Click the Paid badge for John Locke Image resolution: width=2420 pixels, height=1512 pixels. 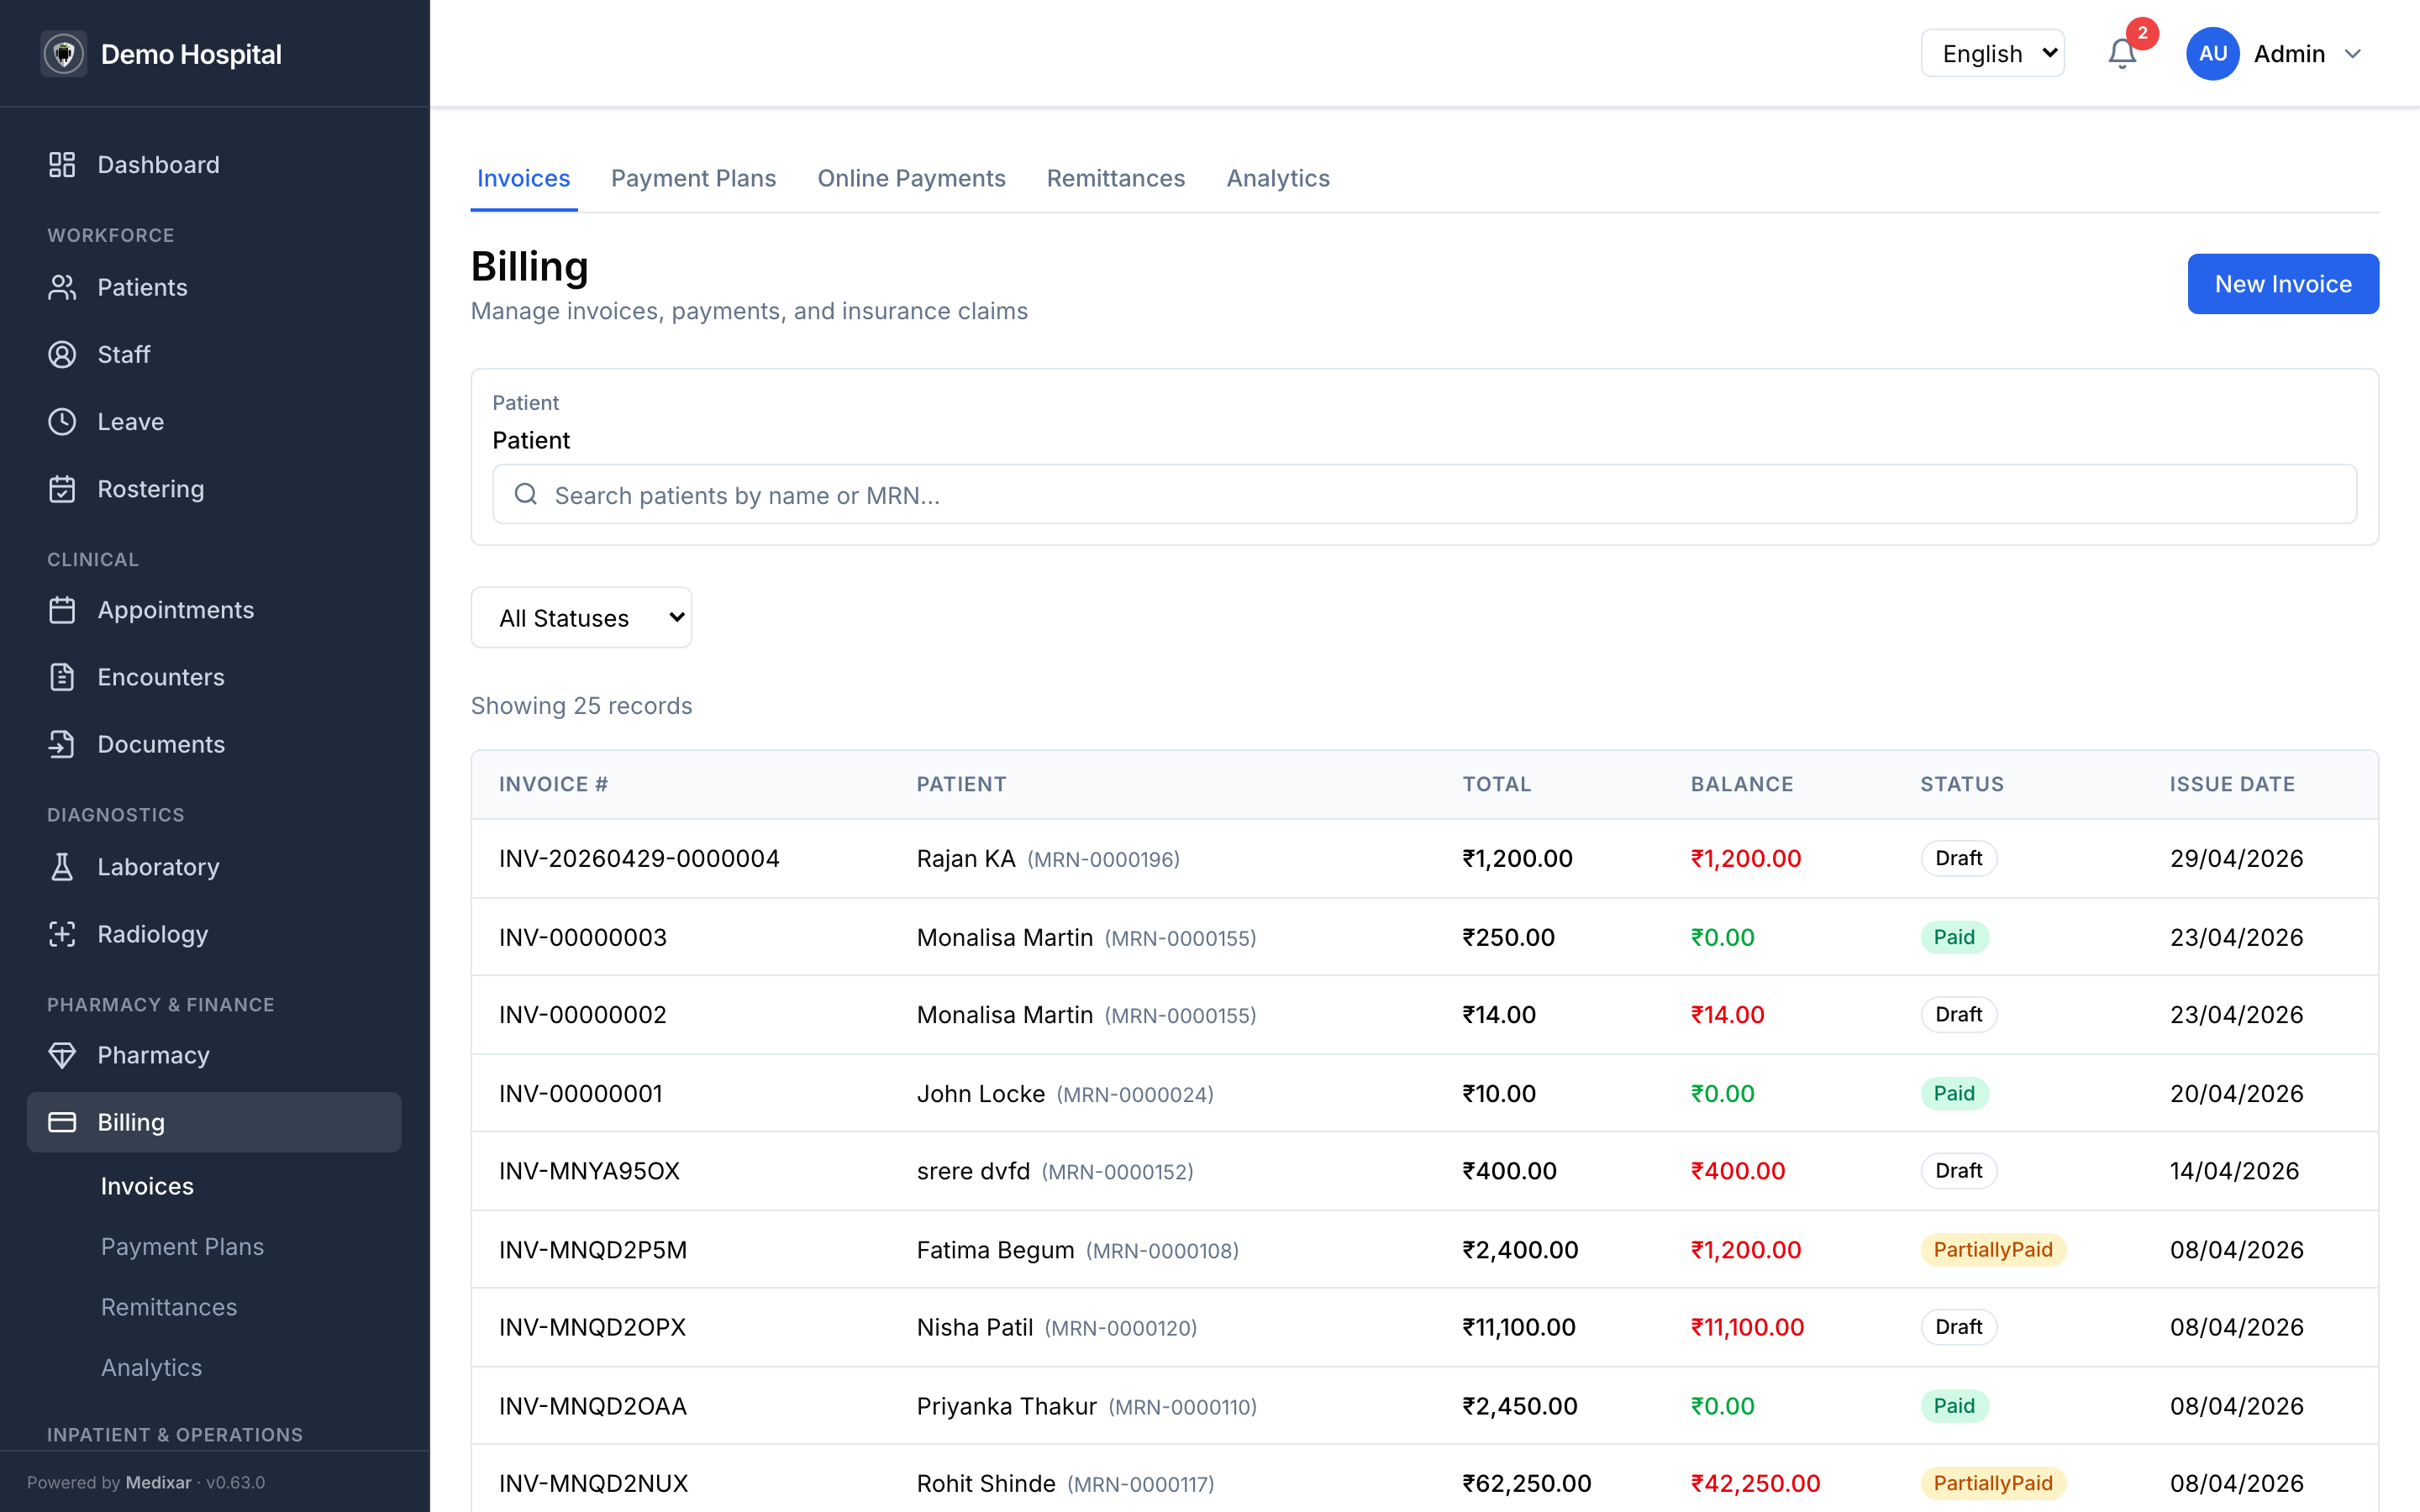click(x=1954, y=1093)
